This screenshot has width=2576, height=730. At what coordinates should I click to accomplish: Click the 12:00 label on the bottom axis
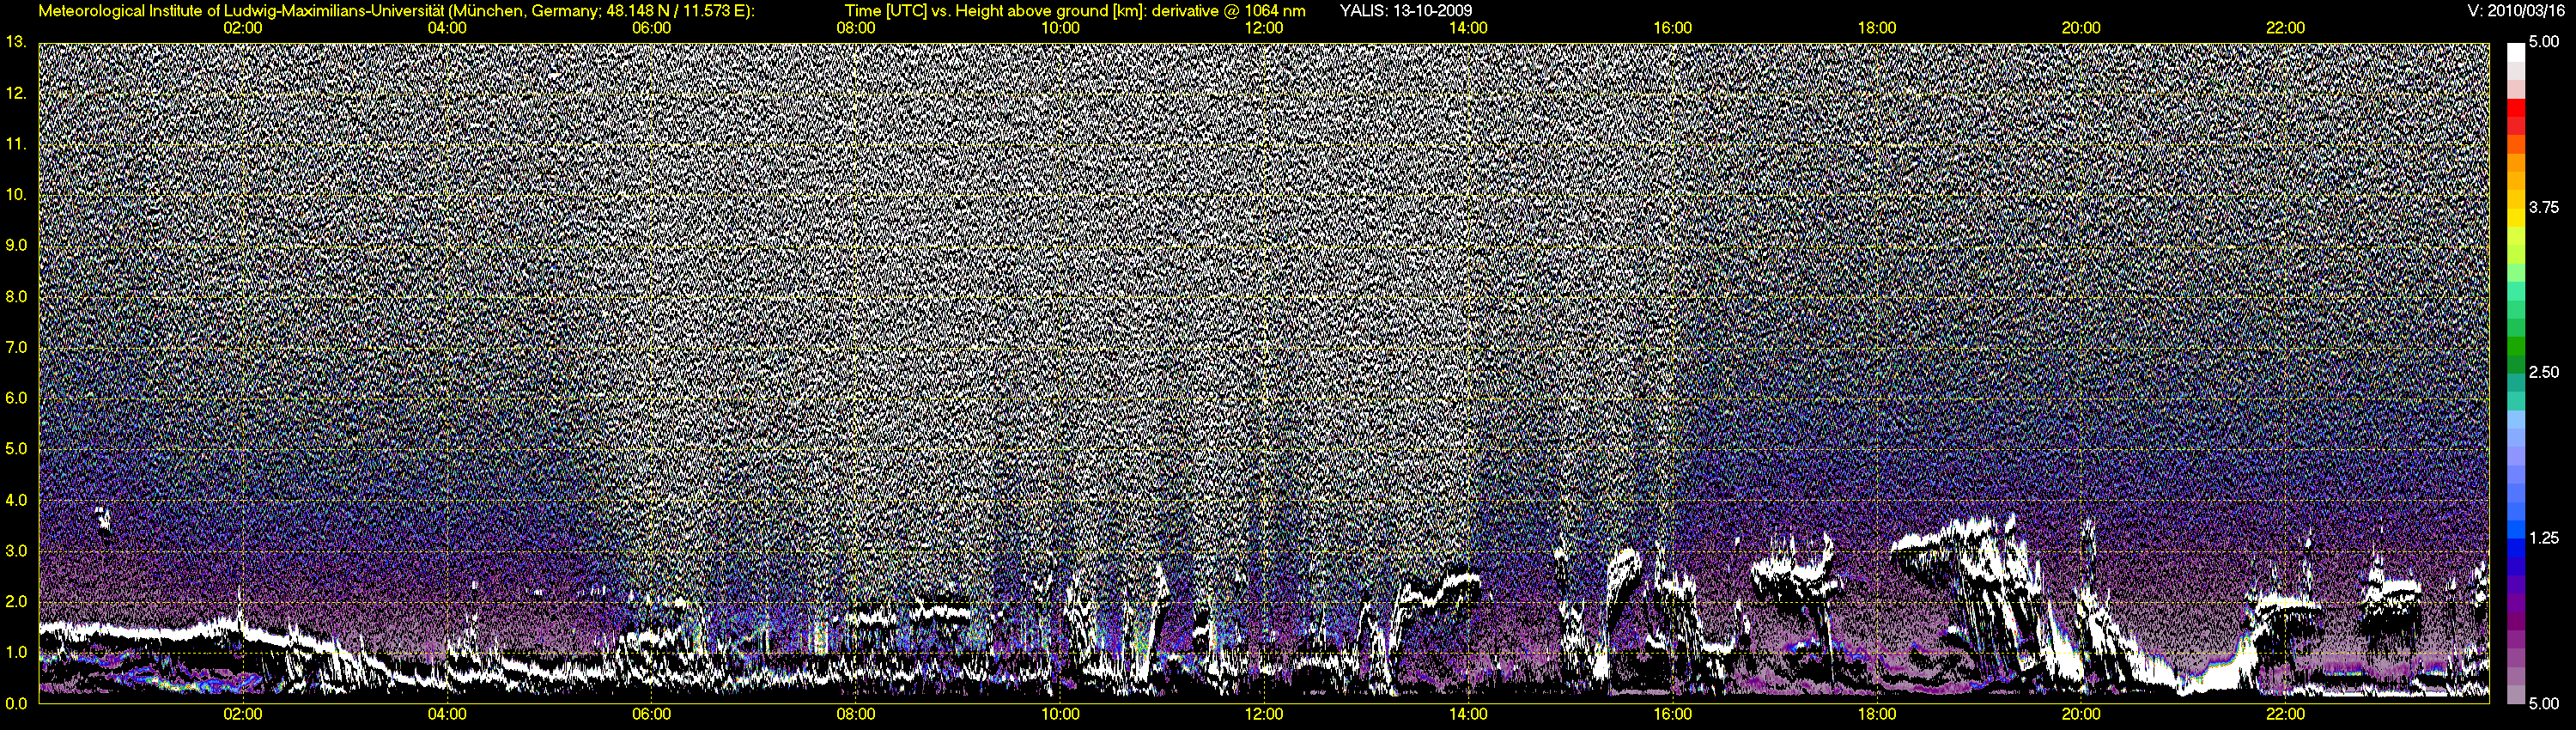pyautogui.click(x=1264, y=714)
